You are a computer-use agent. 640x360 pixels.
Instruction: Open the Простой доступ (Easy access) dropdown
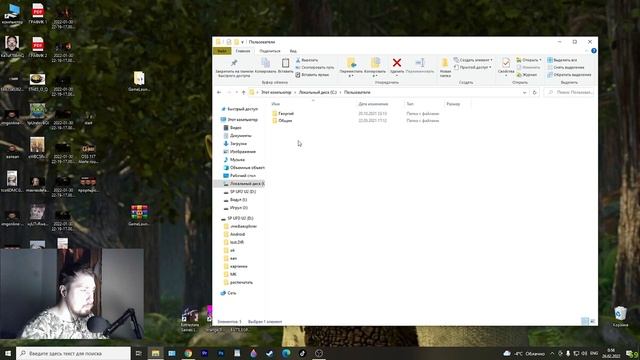472,67
